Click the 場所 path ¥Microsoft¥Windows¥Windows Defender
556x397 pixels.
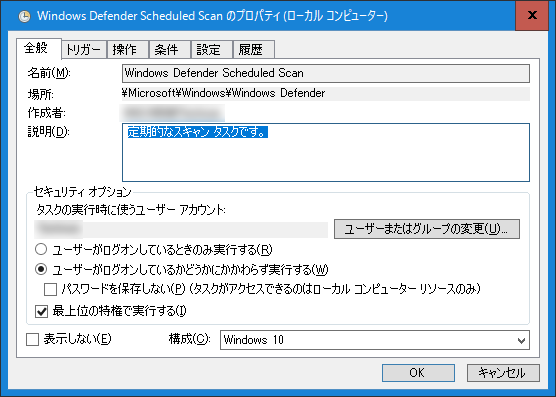click(223, 93)
